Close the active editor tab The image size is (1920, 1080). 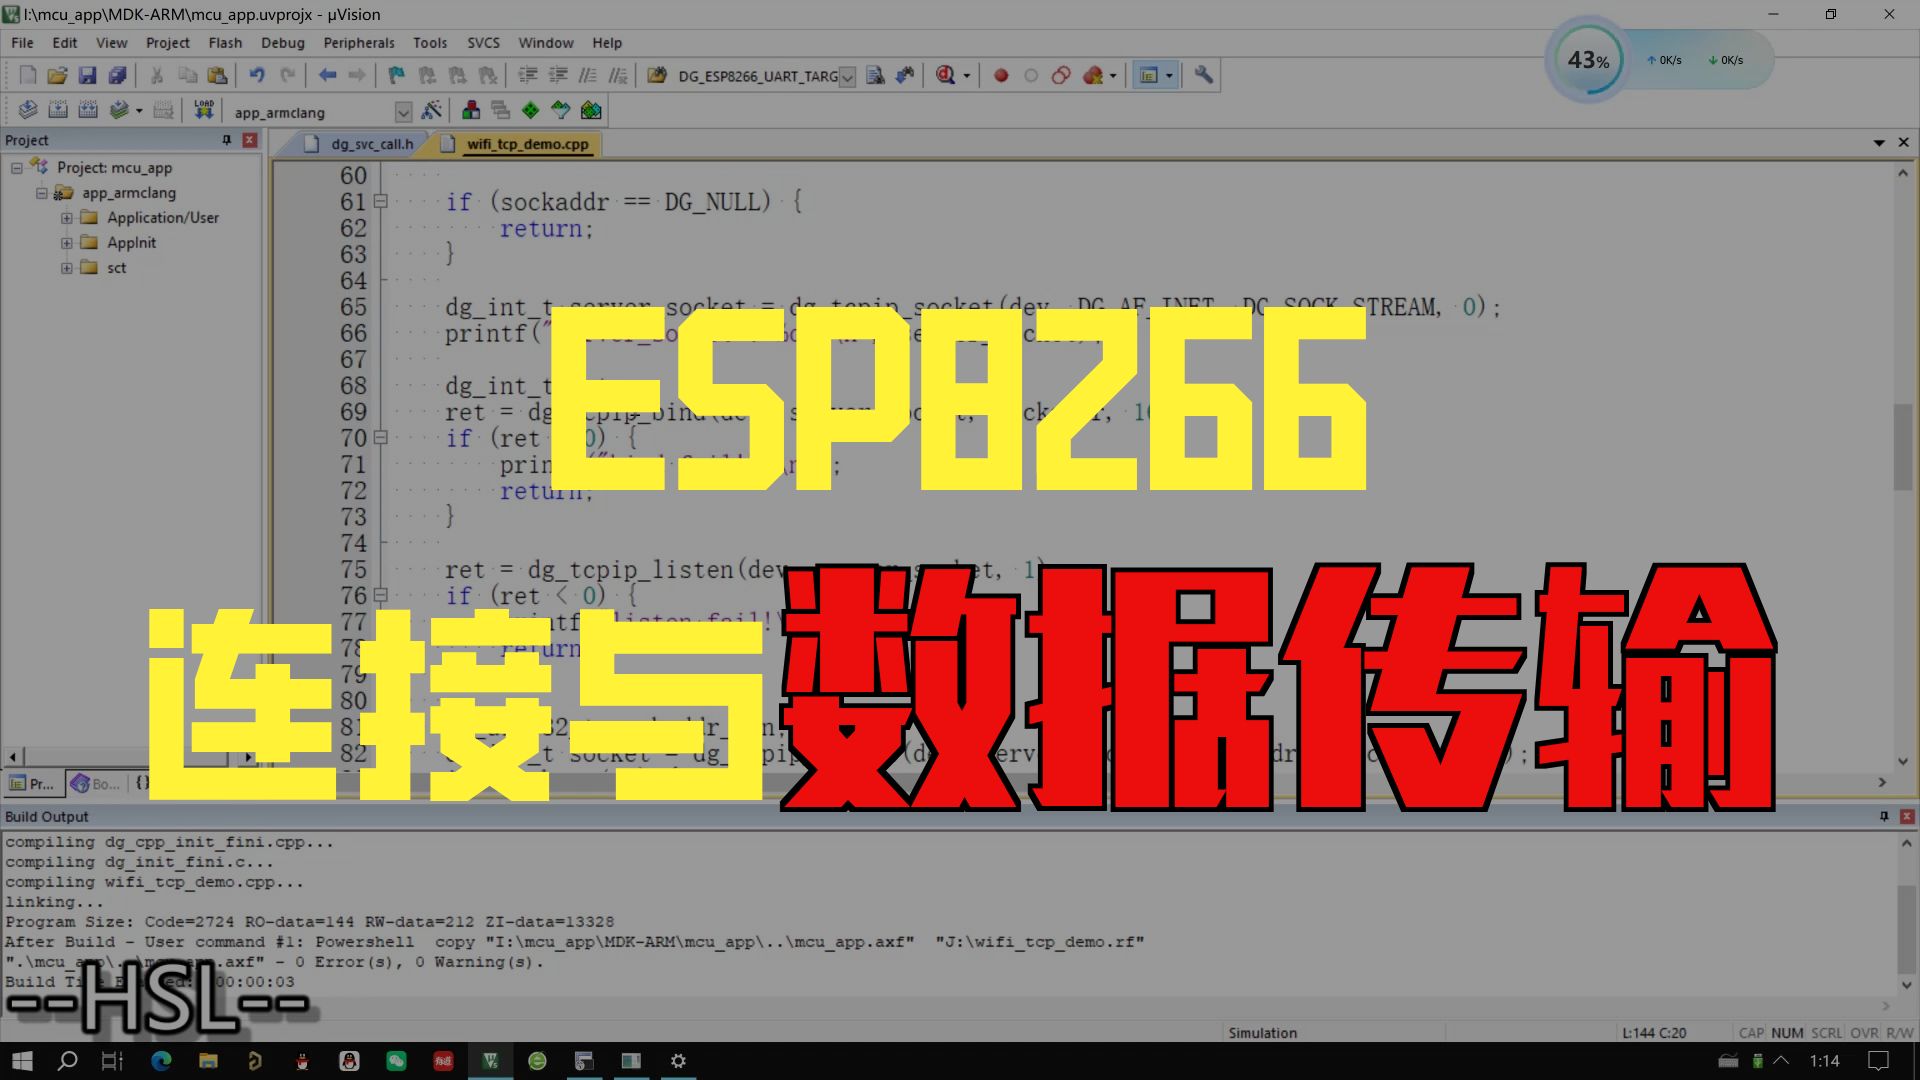pyautogui.click(x=1903, y=143)
